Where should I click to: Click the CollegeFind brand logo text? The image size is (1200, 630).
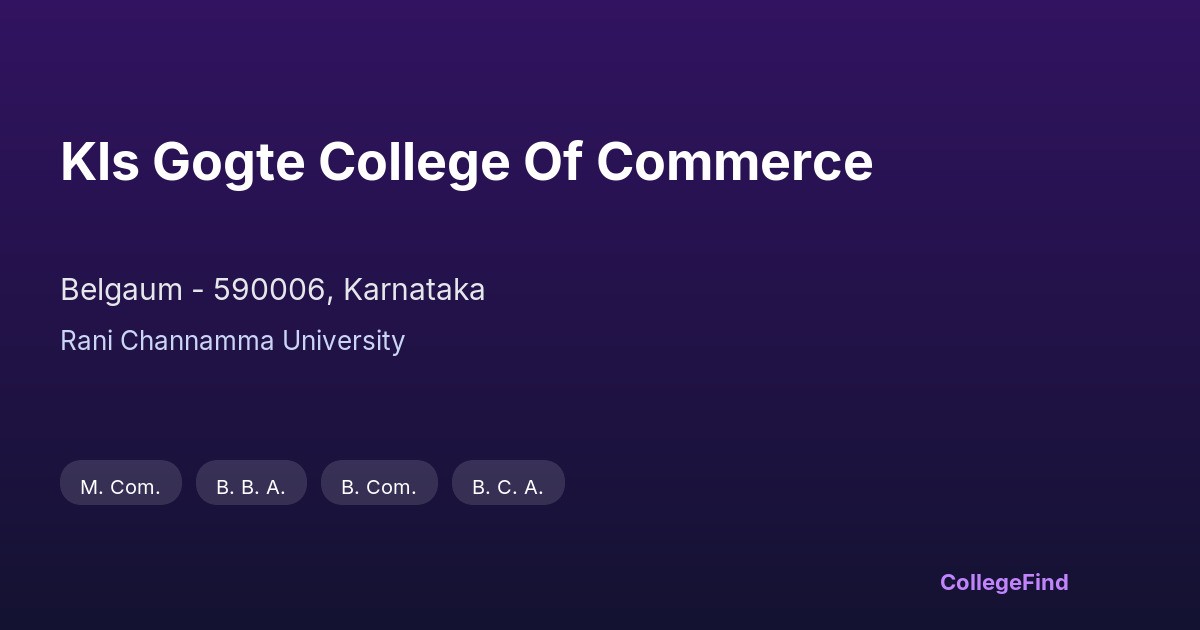1003,582
